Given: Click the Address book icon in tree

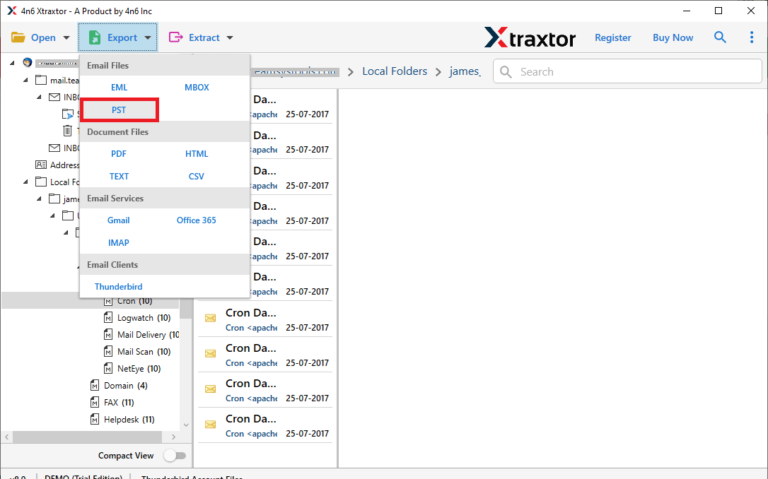Looking at the screenshot, I should [41, 165].
